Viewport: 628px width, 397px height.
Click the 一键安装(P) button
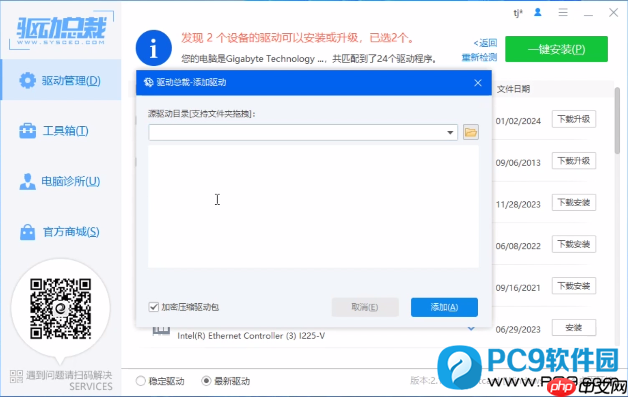[x=556, y=49]
